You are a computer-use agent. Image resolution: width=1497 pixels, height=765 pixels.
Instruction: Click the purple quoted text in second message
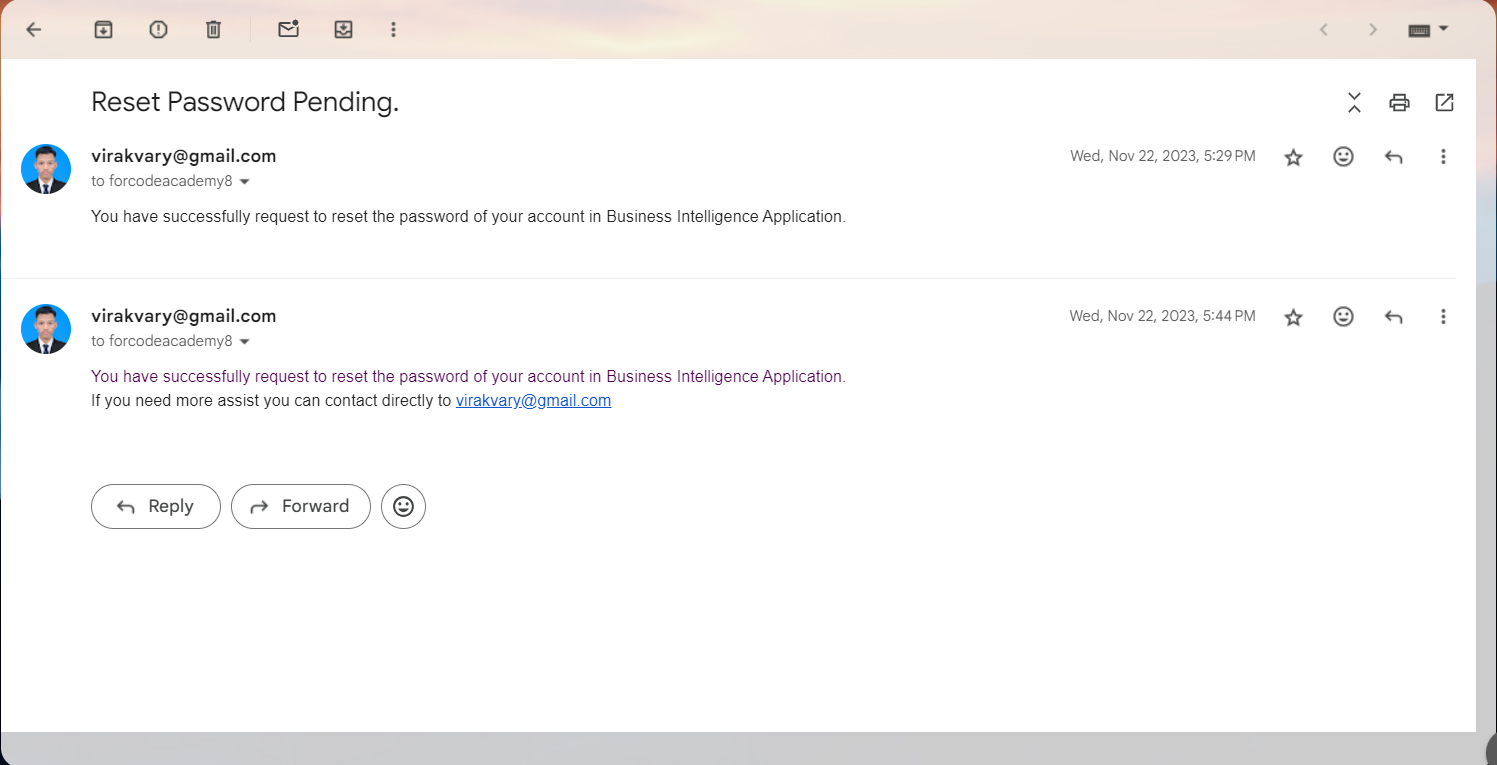(x=468, y=376)
